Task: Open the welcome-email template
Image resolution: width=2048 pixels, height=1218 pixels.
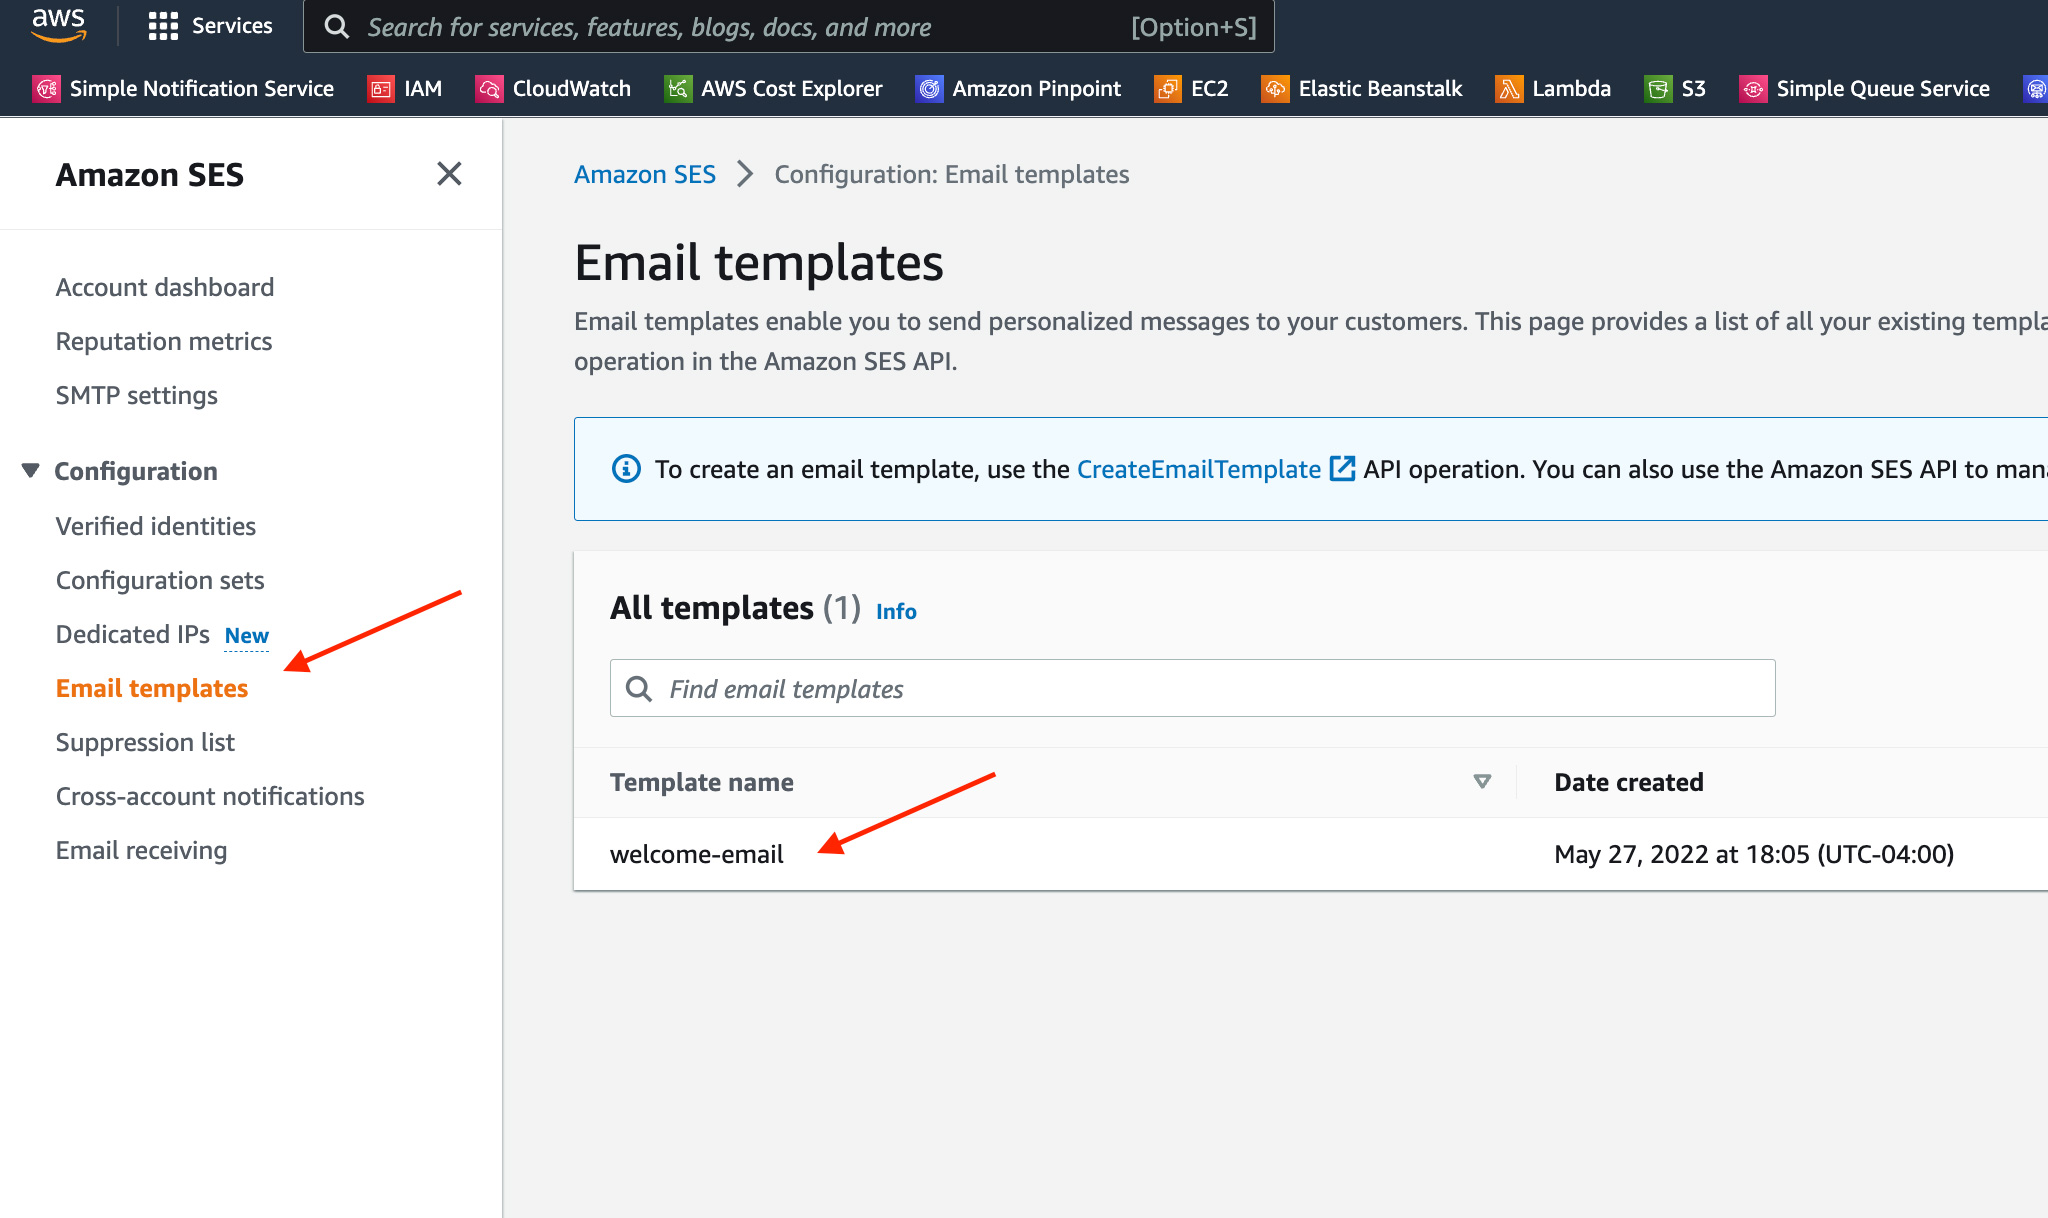Action: coord(697,854)
